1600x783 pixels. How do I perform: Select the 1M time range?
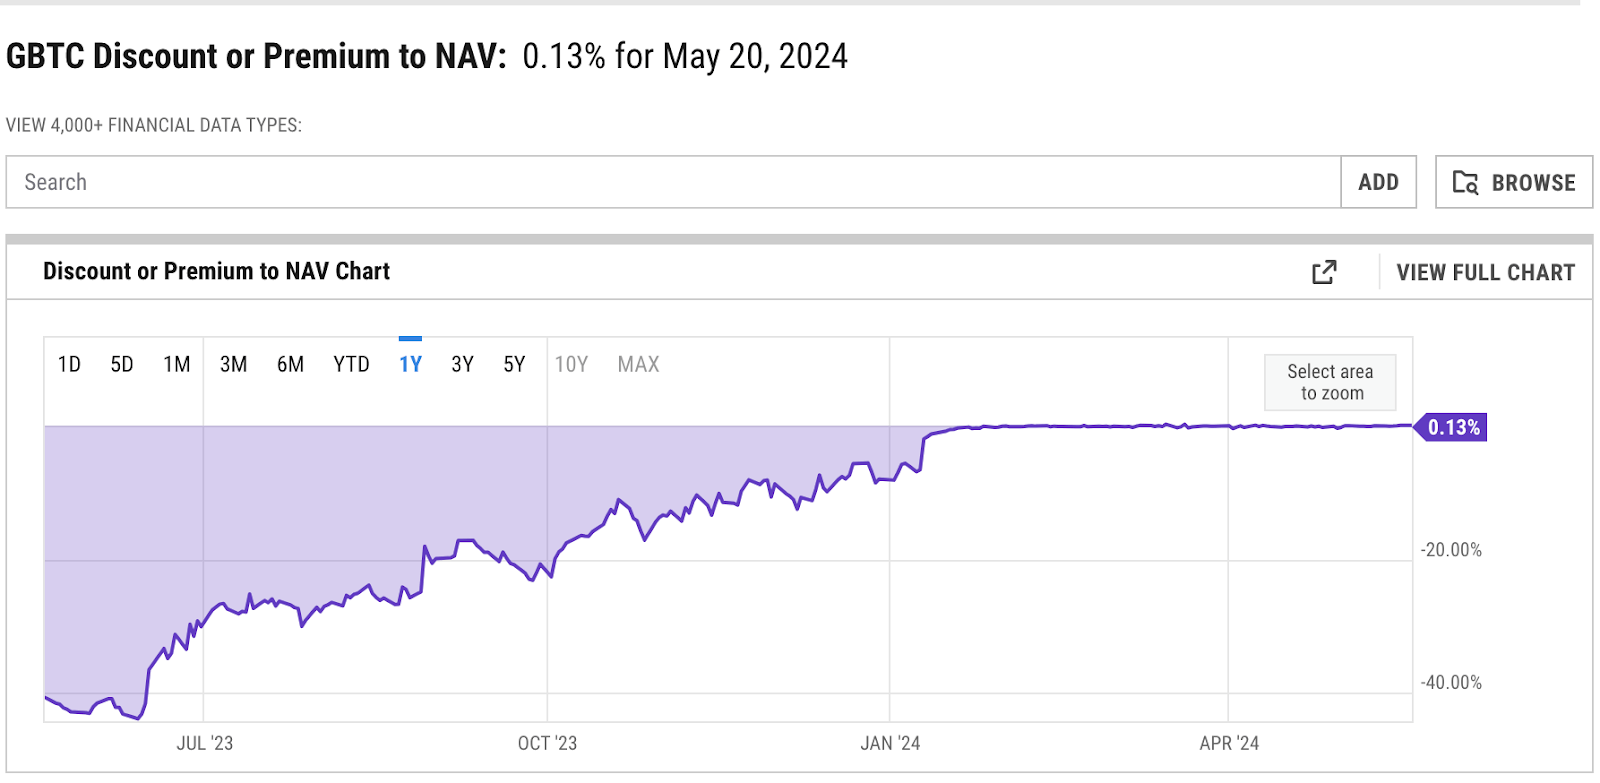click(176, 364)
